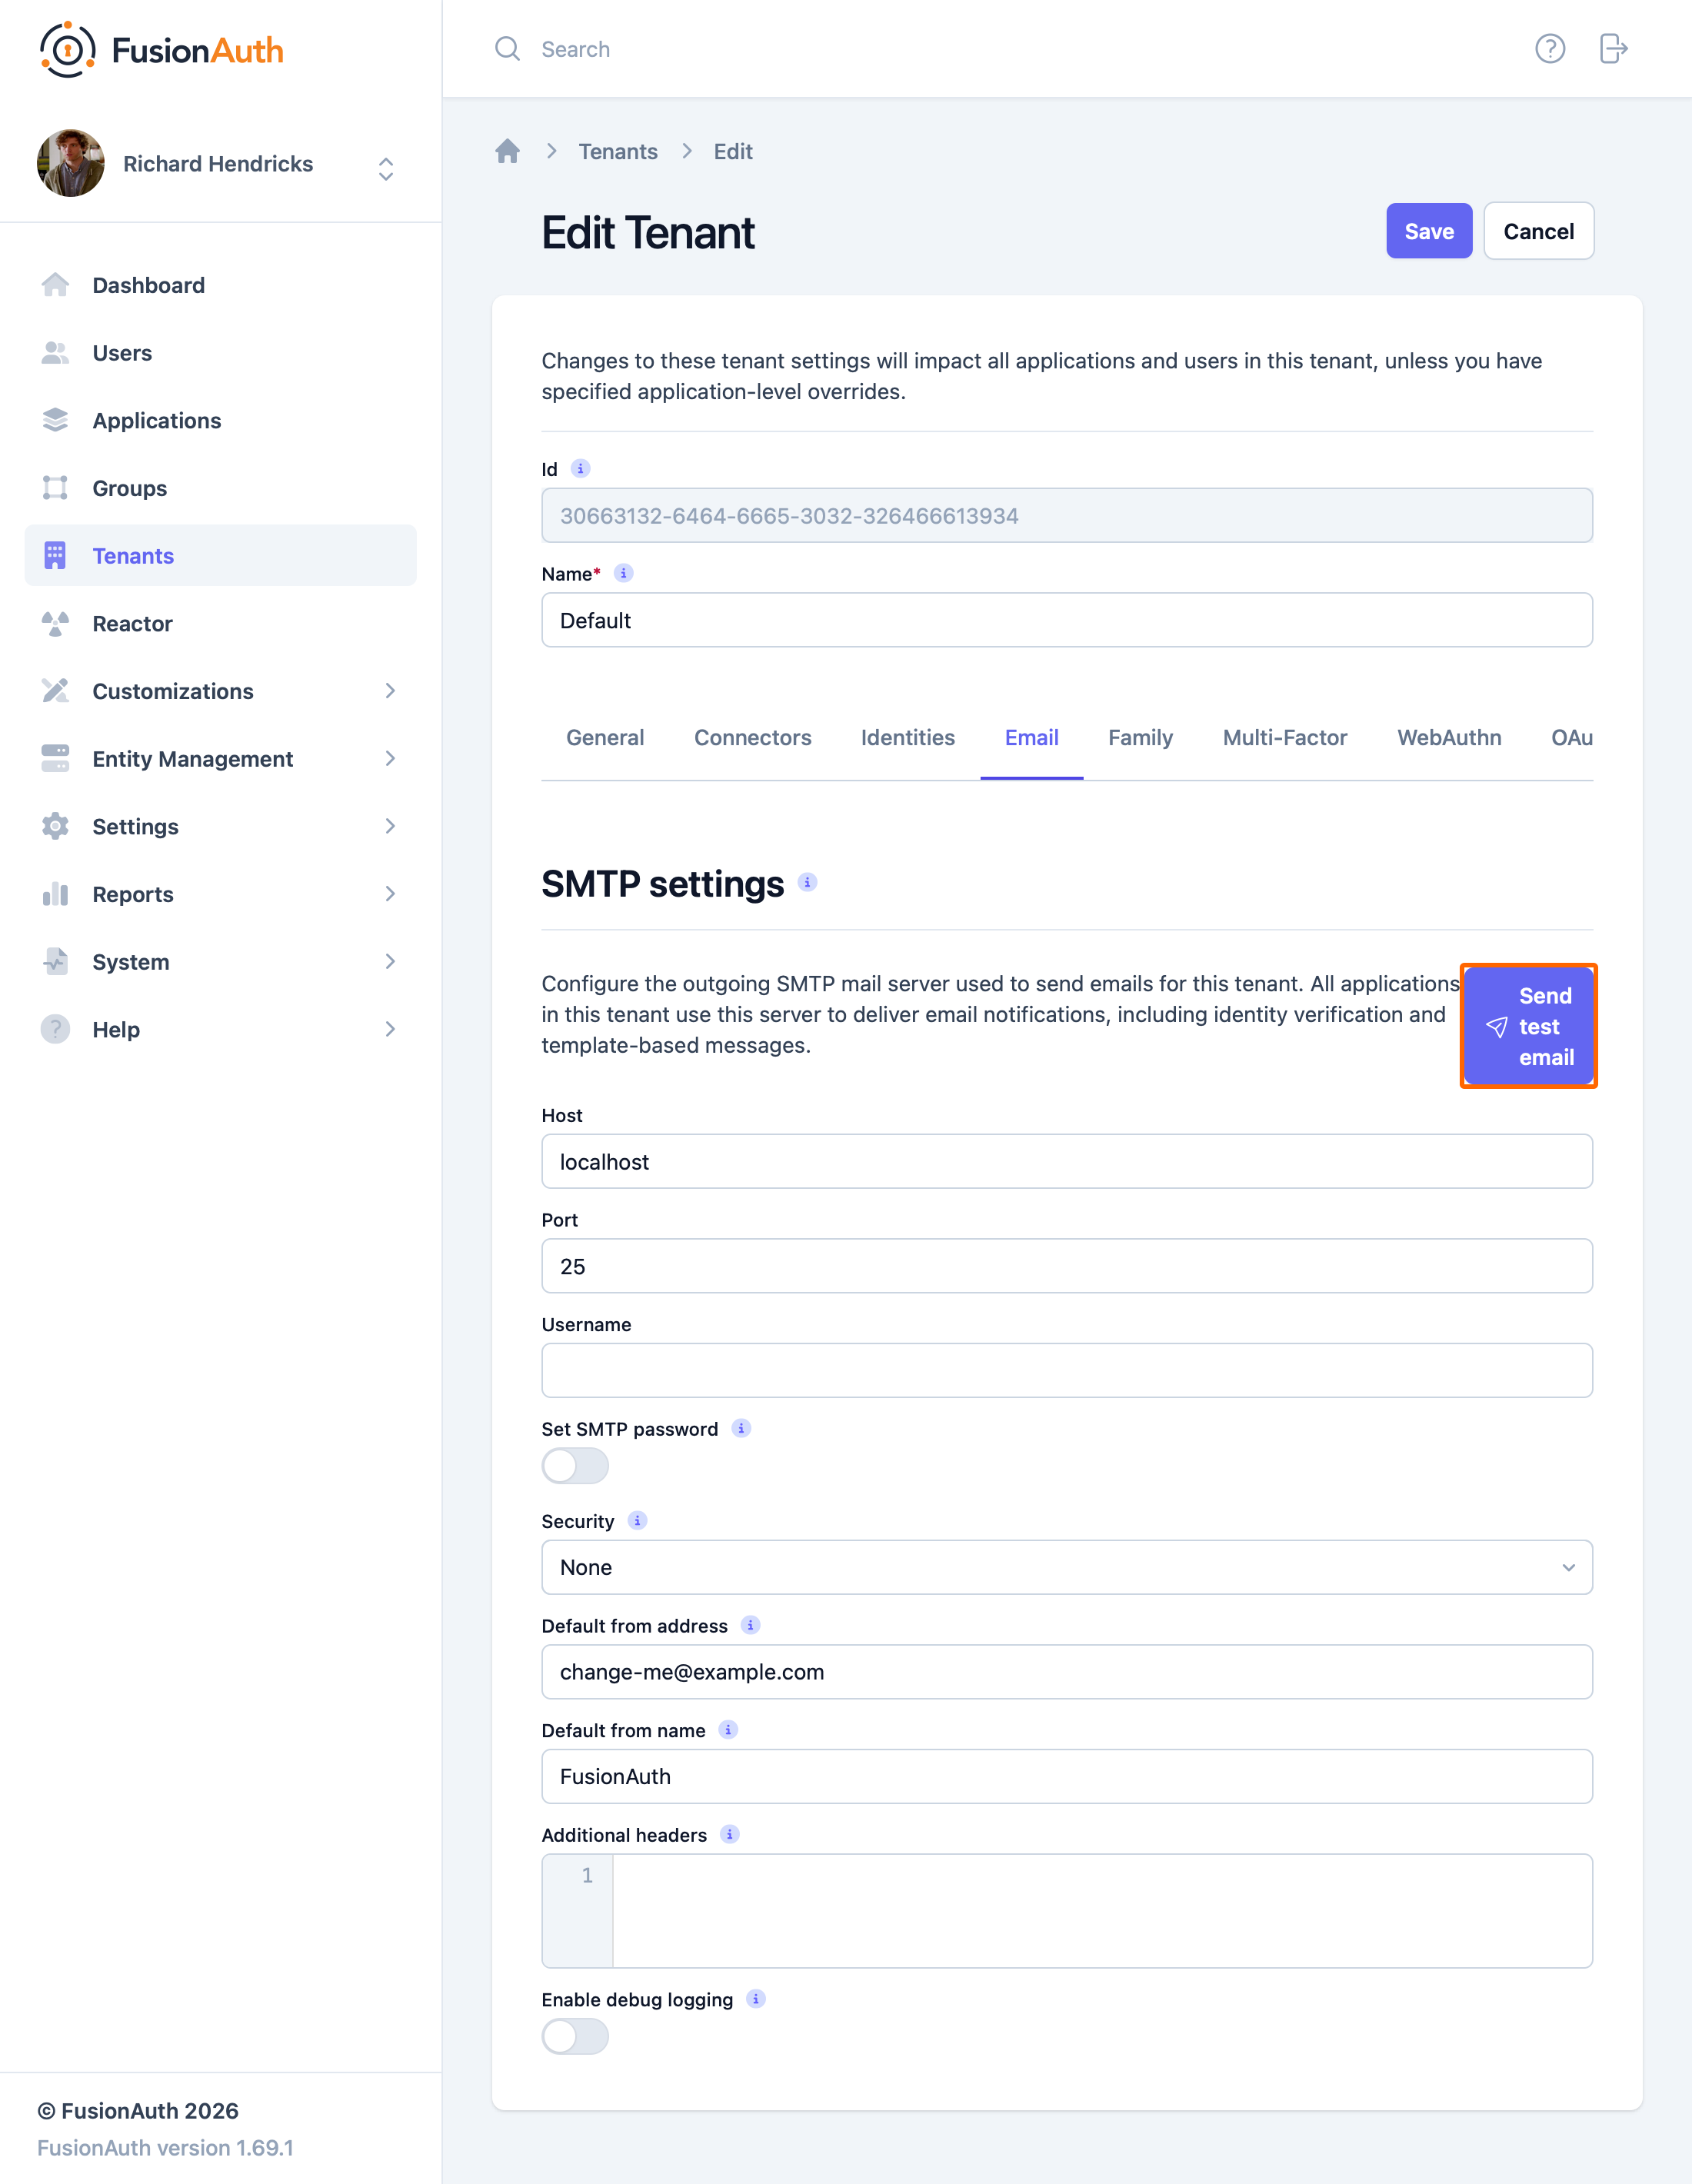Switch to the Multi-Factor tab
1692x2184 pixels.
coord(1285,738)
